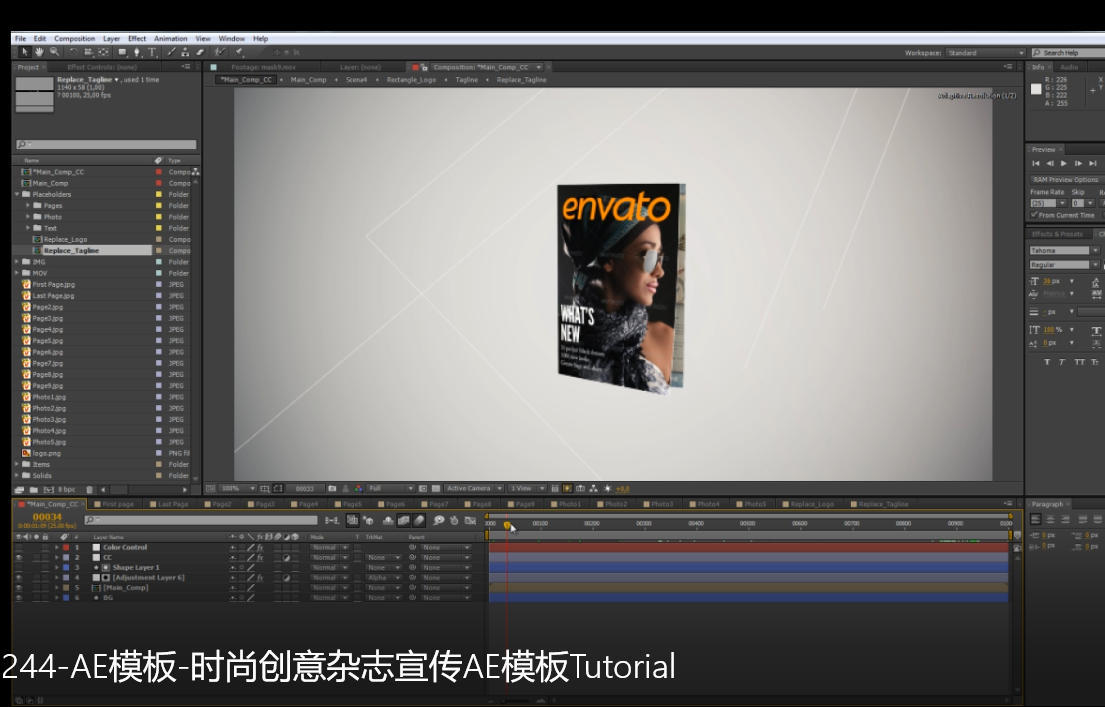Screen dimensions: 1105x707
Task: Toggle From Current Time checkbox
Action: [1035, 215]
